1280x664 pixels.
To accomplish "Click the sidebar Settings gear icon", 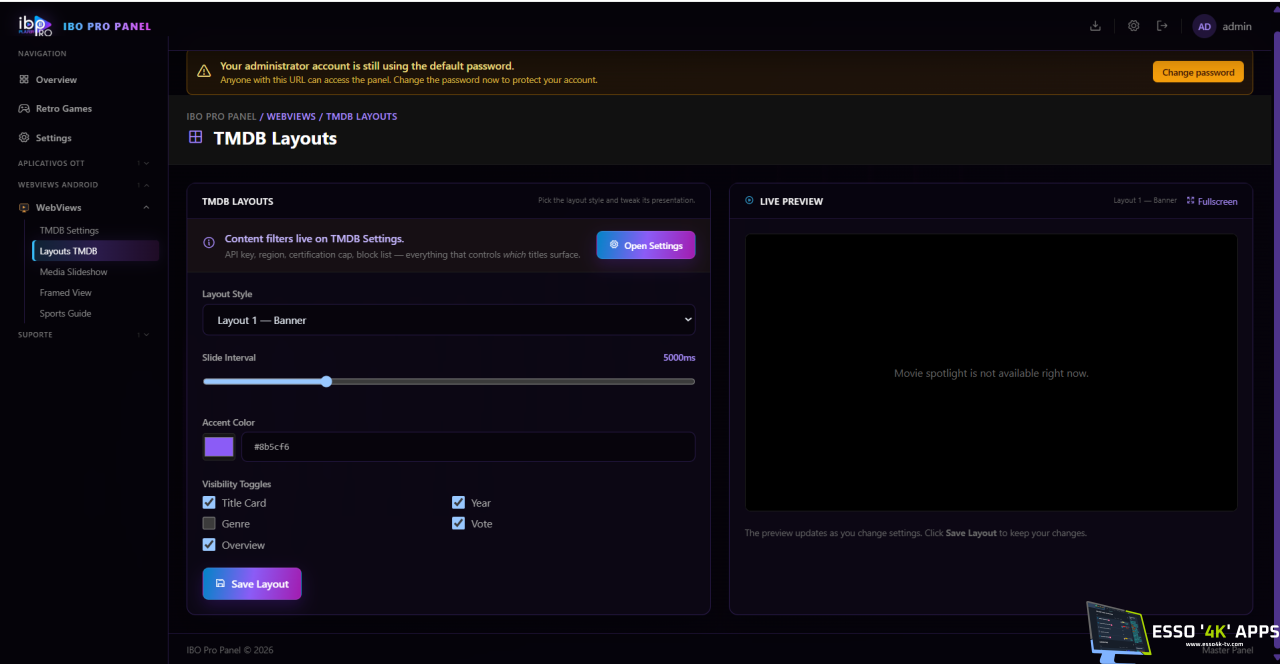I will click(24, 138).
